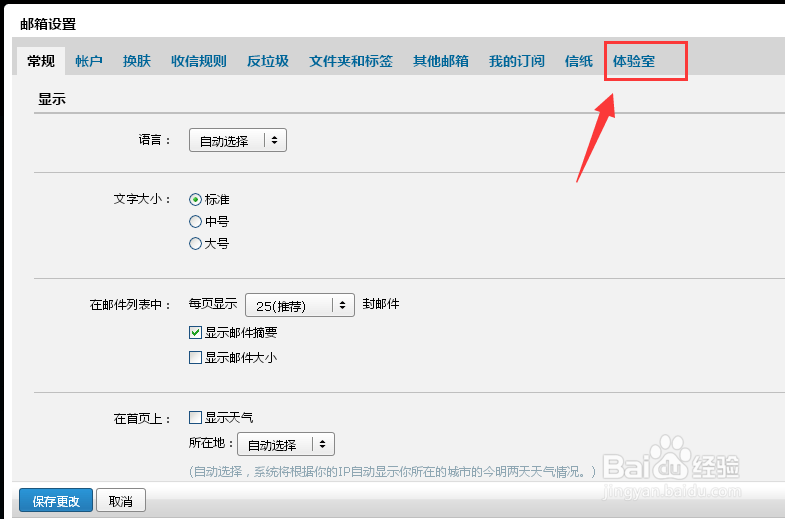Click the 取消 button
Screen dimensions: 785x519
click(121, 500)
